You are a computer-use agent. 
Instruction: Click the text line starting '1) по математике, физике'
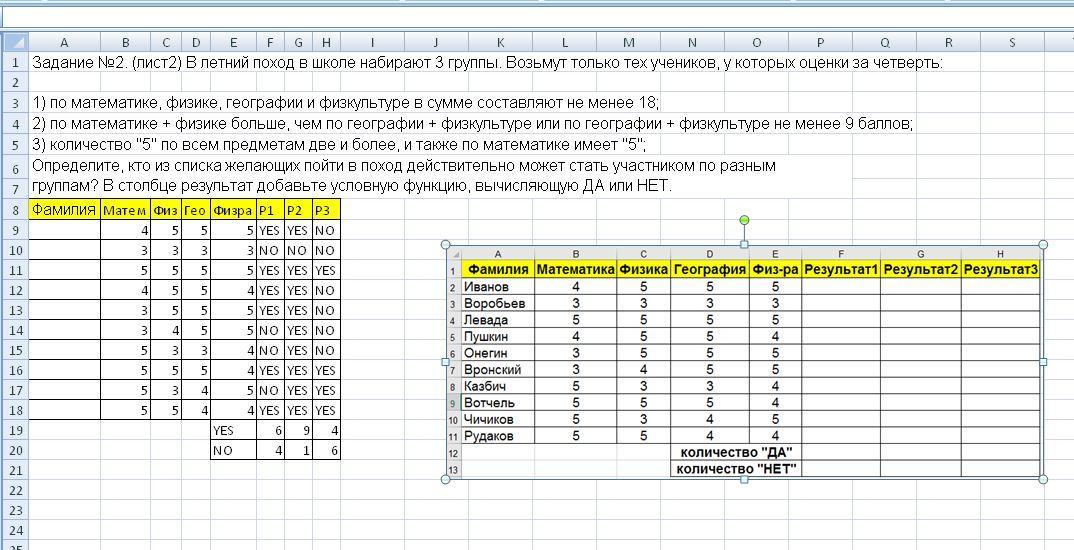click(x=345, y=103)
